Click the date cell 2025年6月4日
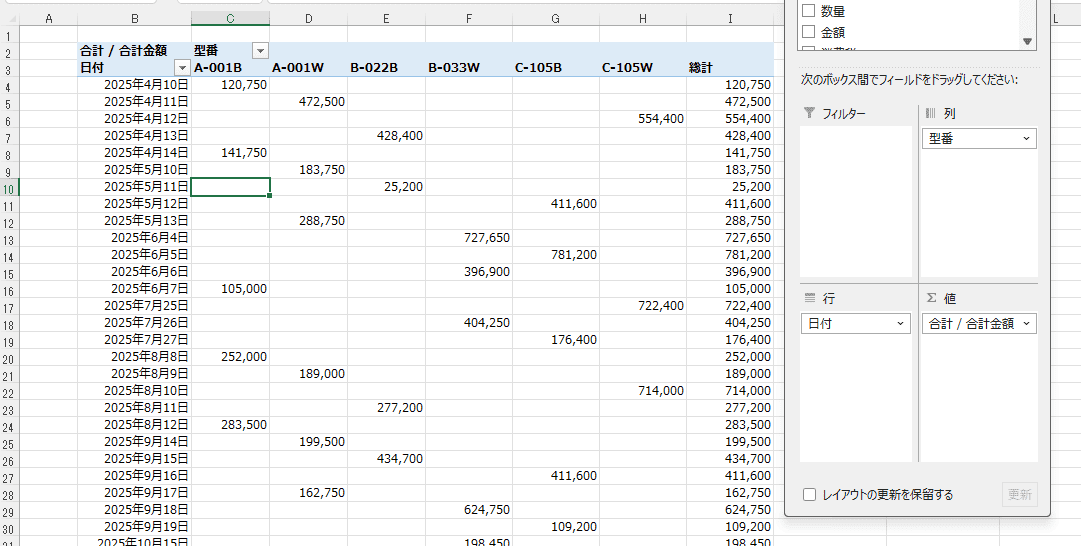1081x546 pixels. pyautogui.click(x=134, y=238)
